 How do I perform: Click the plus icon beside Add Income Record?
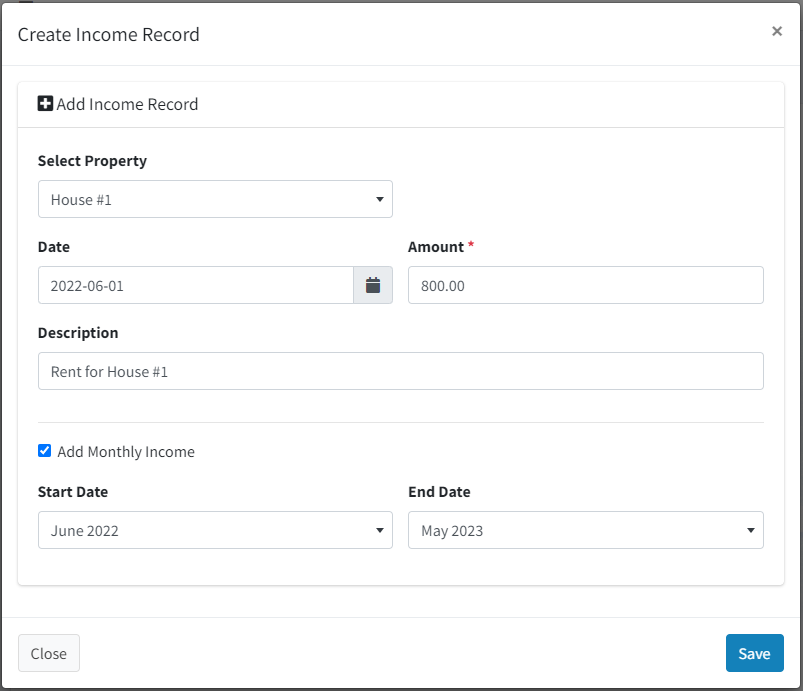(45, 103)
